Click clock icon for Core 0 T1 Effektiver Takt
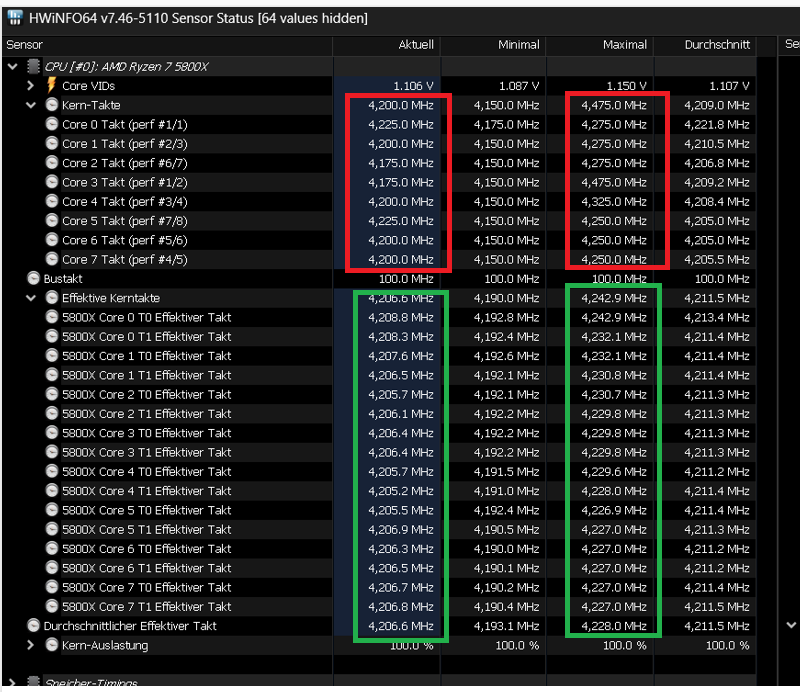 point(52,336)
